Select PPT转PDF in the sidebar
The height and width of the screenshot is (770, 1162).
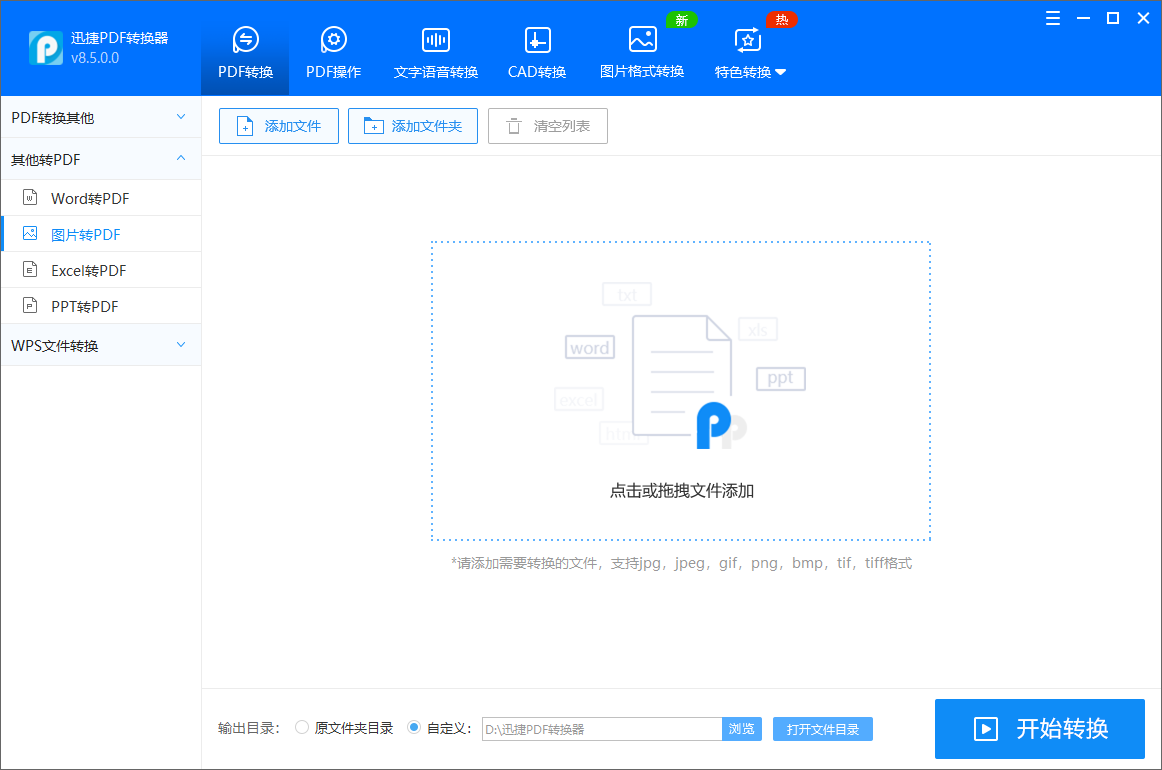coord(101,305)
